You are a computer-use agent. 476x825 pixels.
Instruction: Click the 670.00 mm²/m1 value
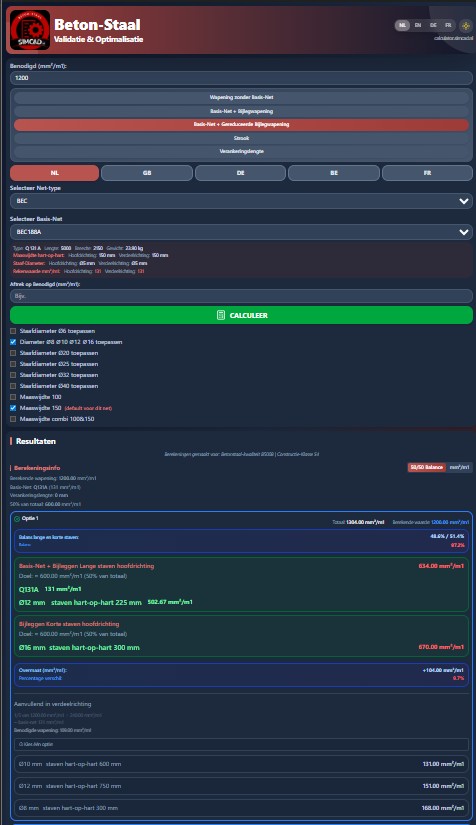tap(441, 647)
